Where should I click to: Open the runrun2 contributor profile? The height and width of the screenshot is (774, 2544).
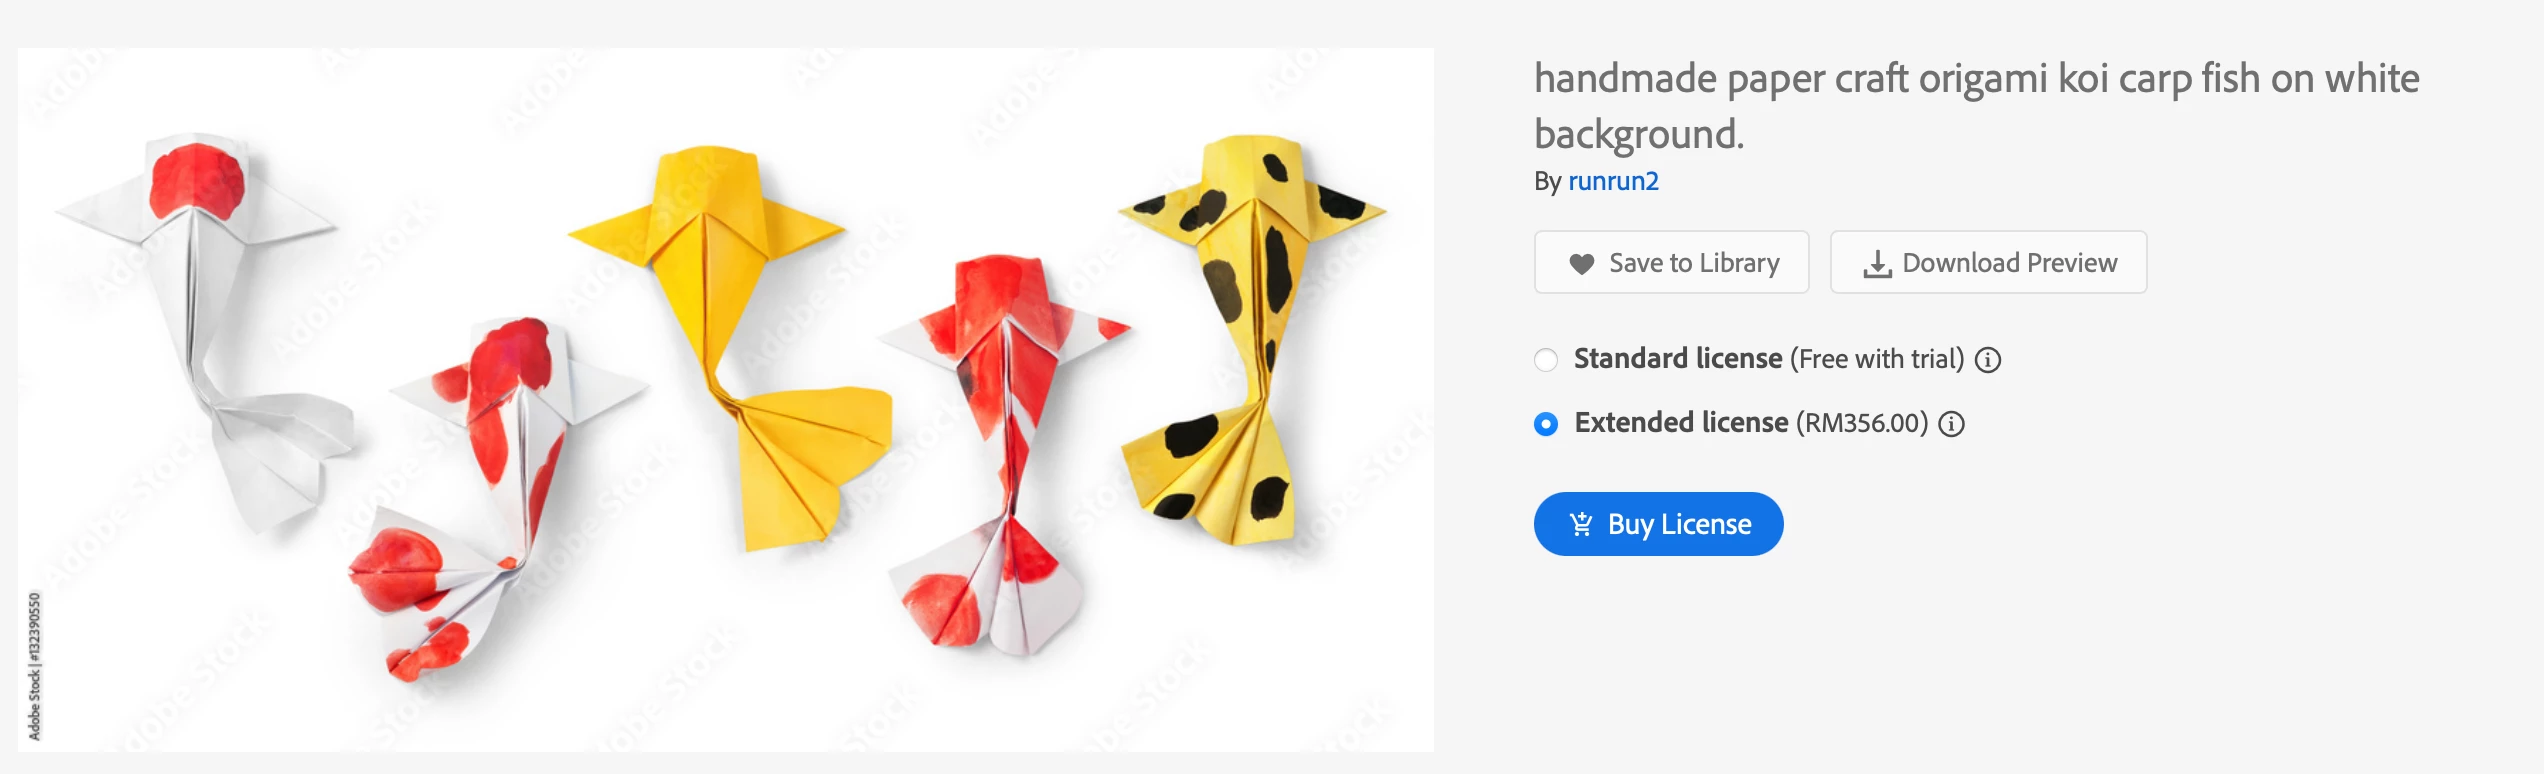1613,181
